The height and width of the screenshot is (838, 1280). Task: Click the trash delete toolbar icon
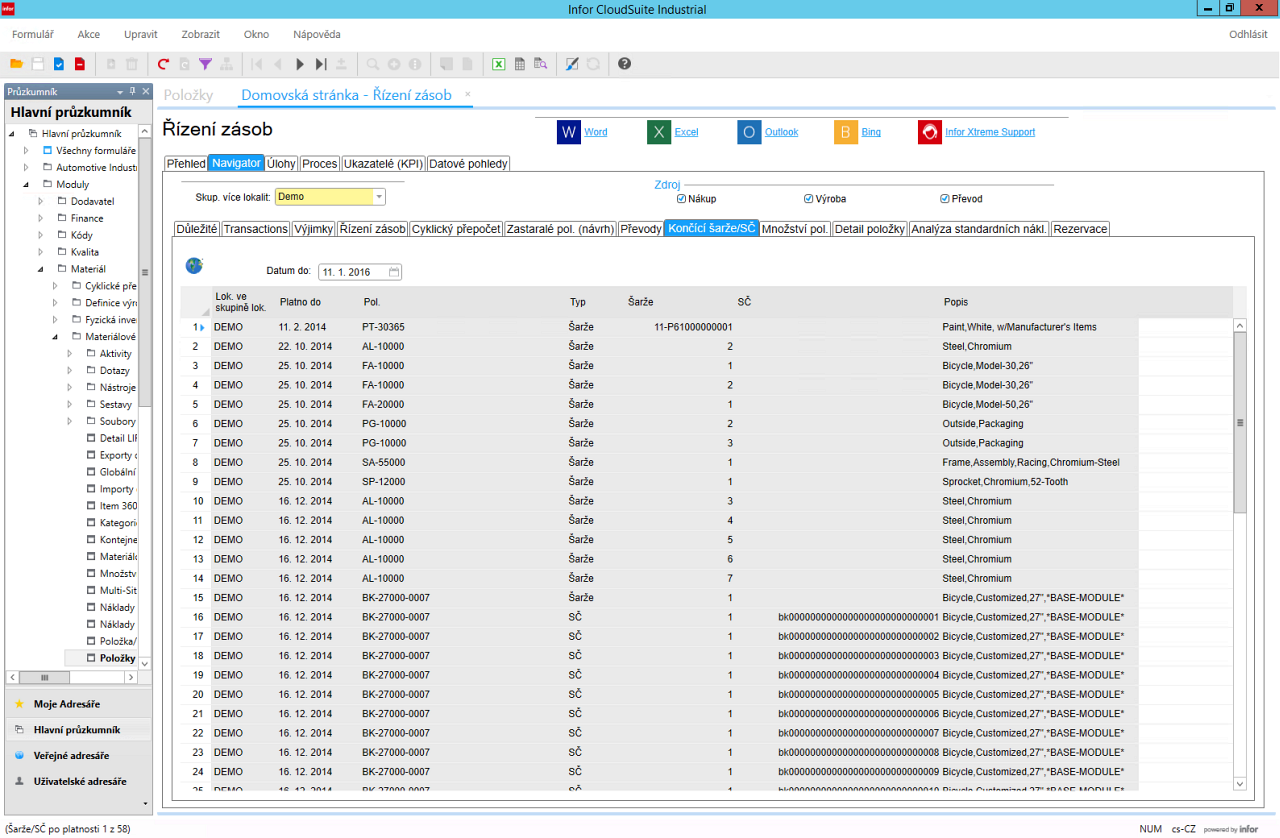[x=132, y=64]
